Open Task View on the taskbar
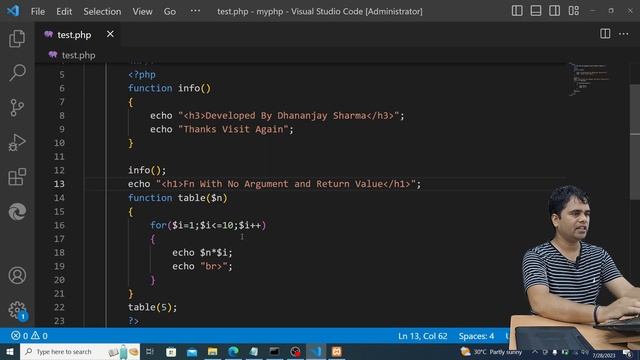640x360 pixels. (x=150, y=351)
